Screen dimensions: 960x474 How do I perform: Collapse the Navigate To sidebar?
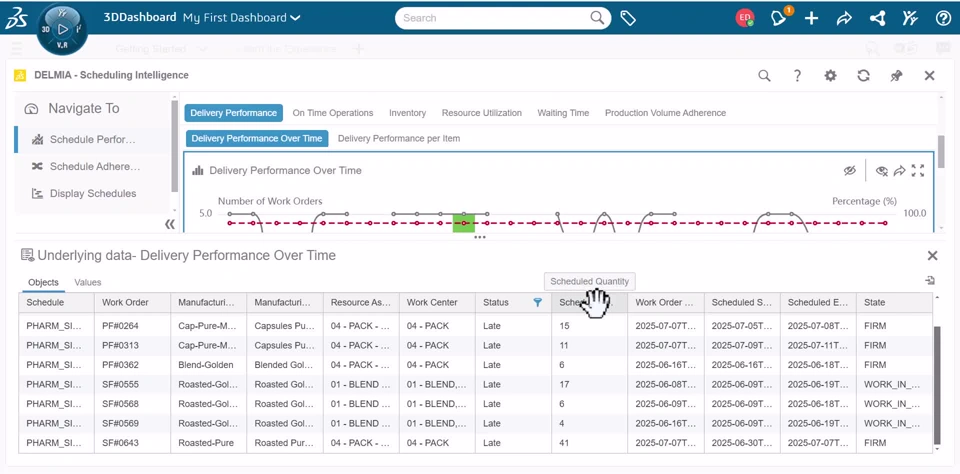click(x=170, y=225)
